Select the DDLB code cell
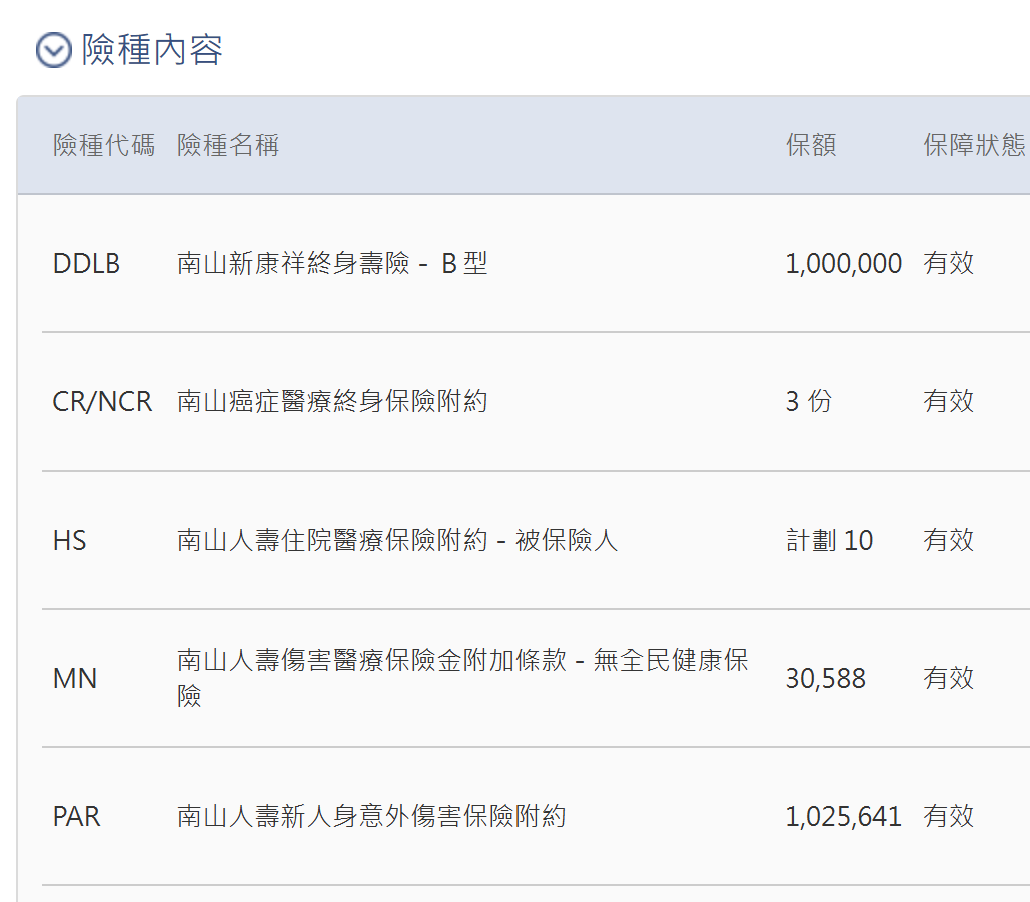The height and width of the screenshot is (902, 1030). (x=86, y=264)
